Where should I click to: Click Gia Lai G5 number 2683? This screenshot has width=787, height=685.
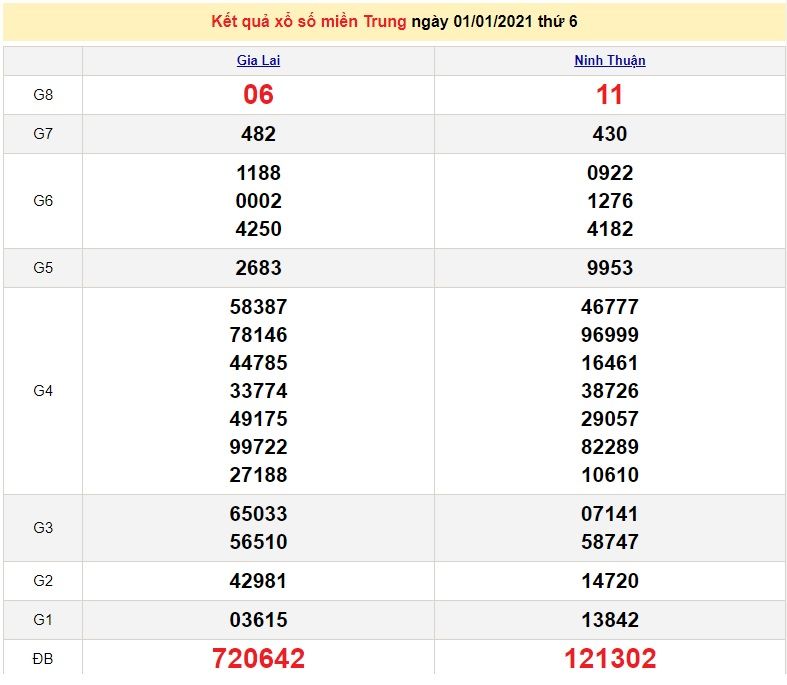coord(258,268)
